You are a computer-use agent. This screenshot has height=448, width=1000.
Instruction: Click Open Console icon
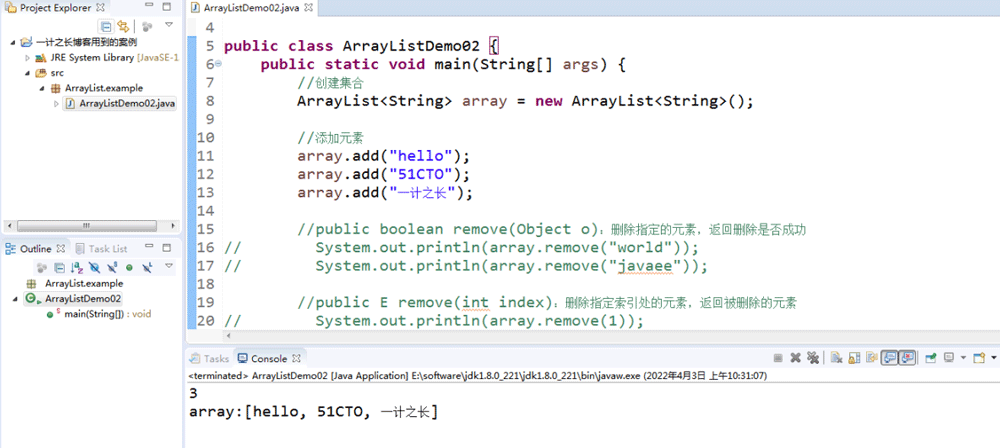(979, 358)
